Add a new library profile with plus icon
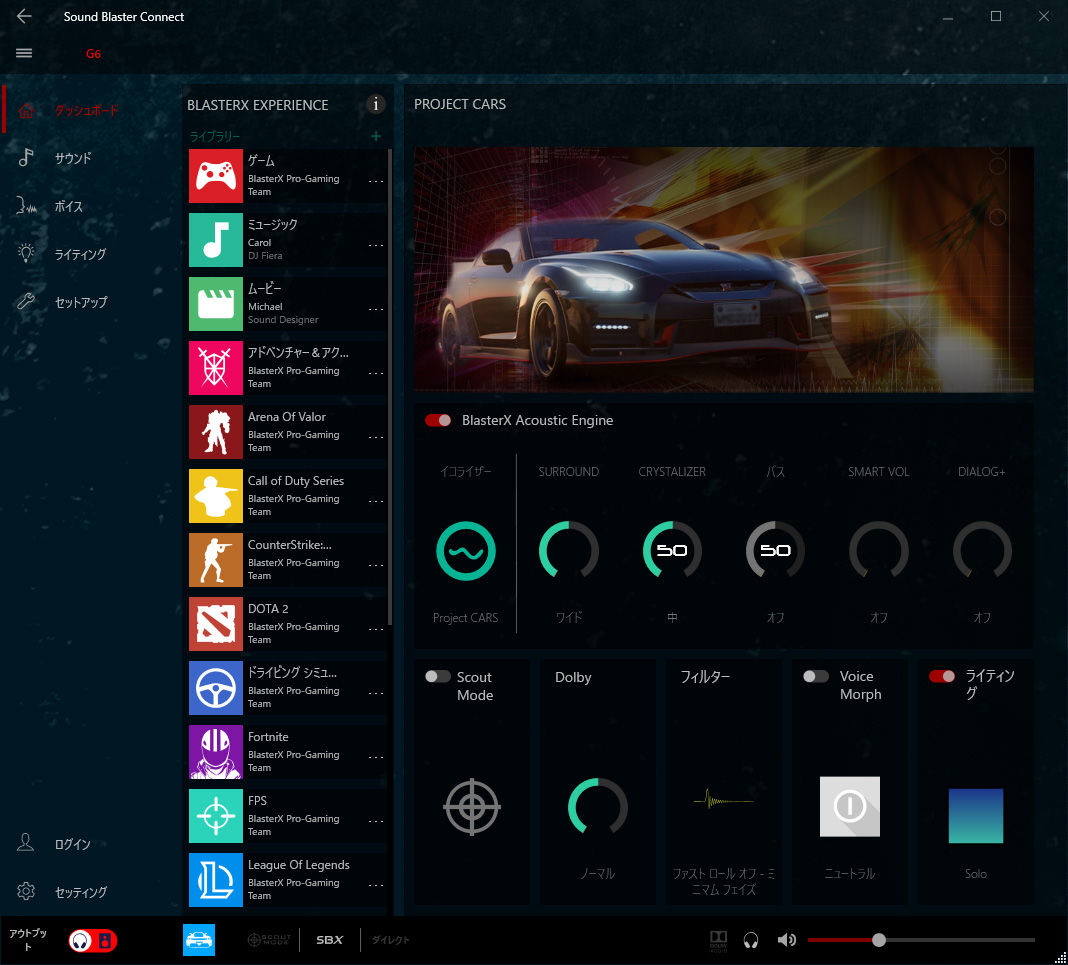This screenshot has height=965, width=1068. 376,136
